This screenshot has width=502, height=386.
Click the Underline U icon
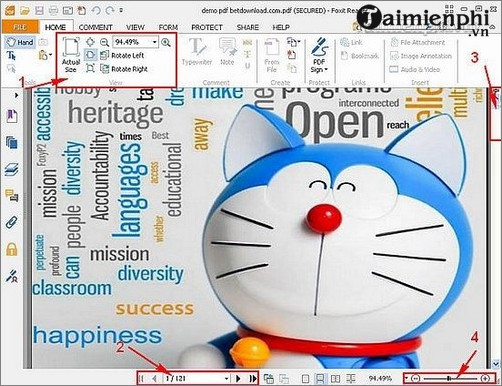pos(247,66)
